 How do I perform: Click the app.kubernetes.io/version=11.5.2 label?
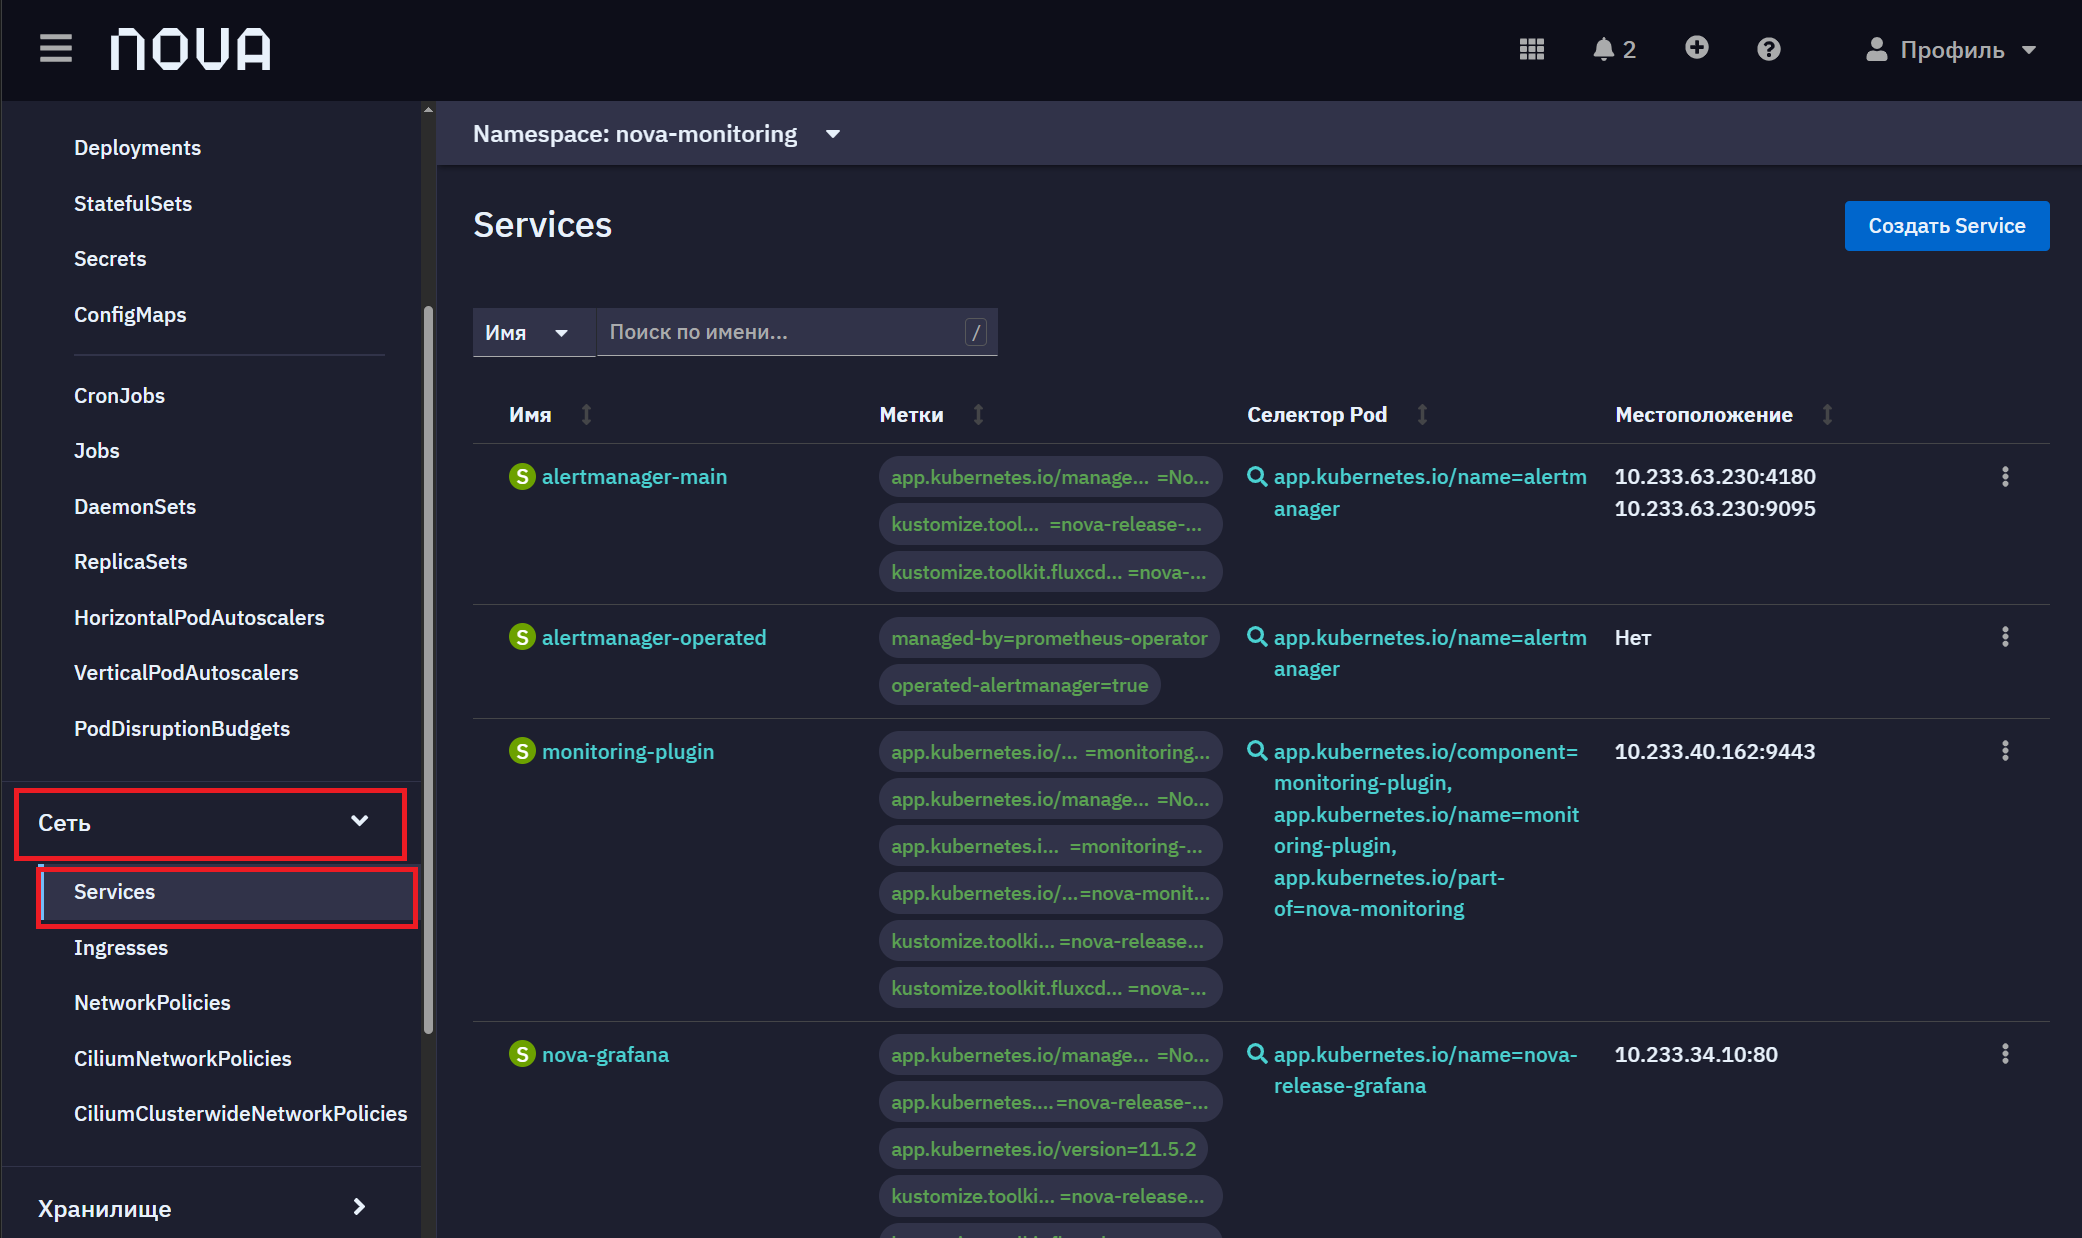[1043, 1149]
